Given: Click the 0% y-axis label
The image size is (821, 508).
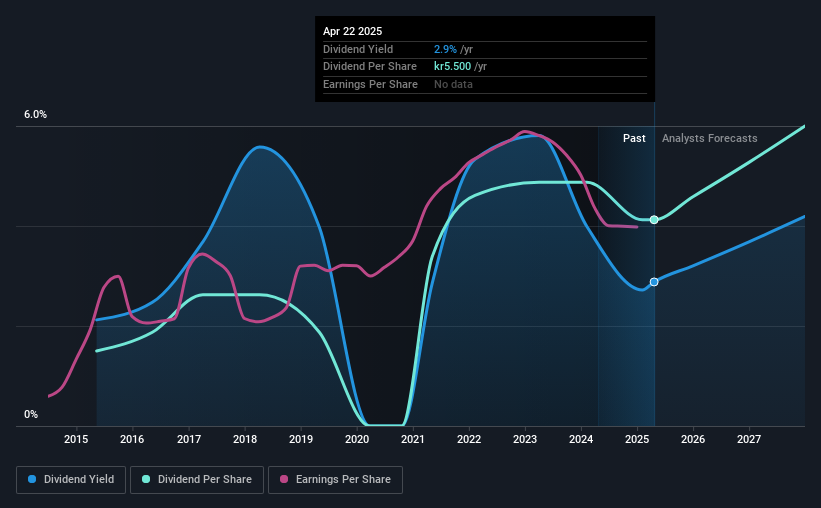Looking at the screenshot, I should pos(31,414).
